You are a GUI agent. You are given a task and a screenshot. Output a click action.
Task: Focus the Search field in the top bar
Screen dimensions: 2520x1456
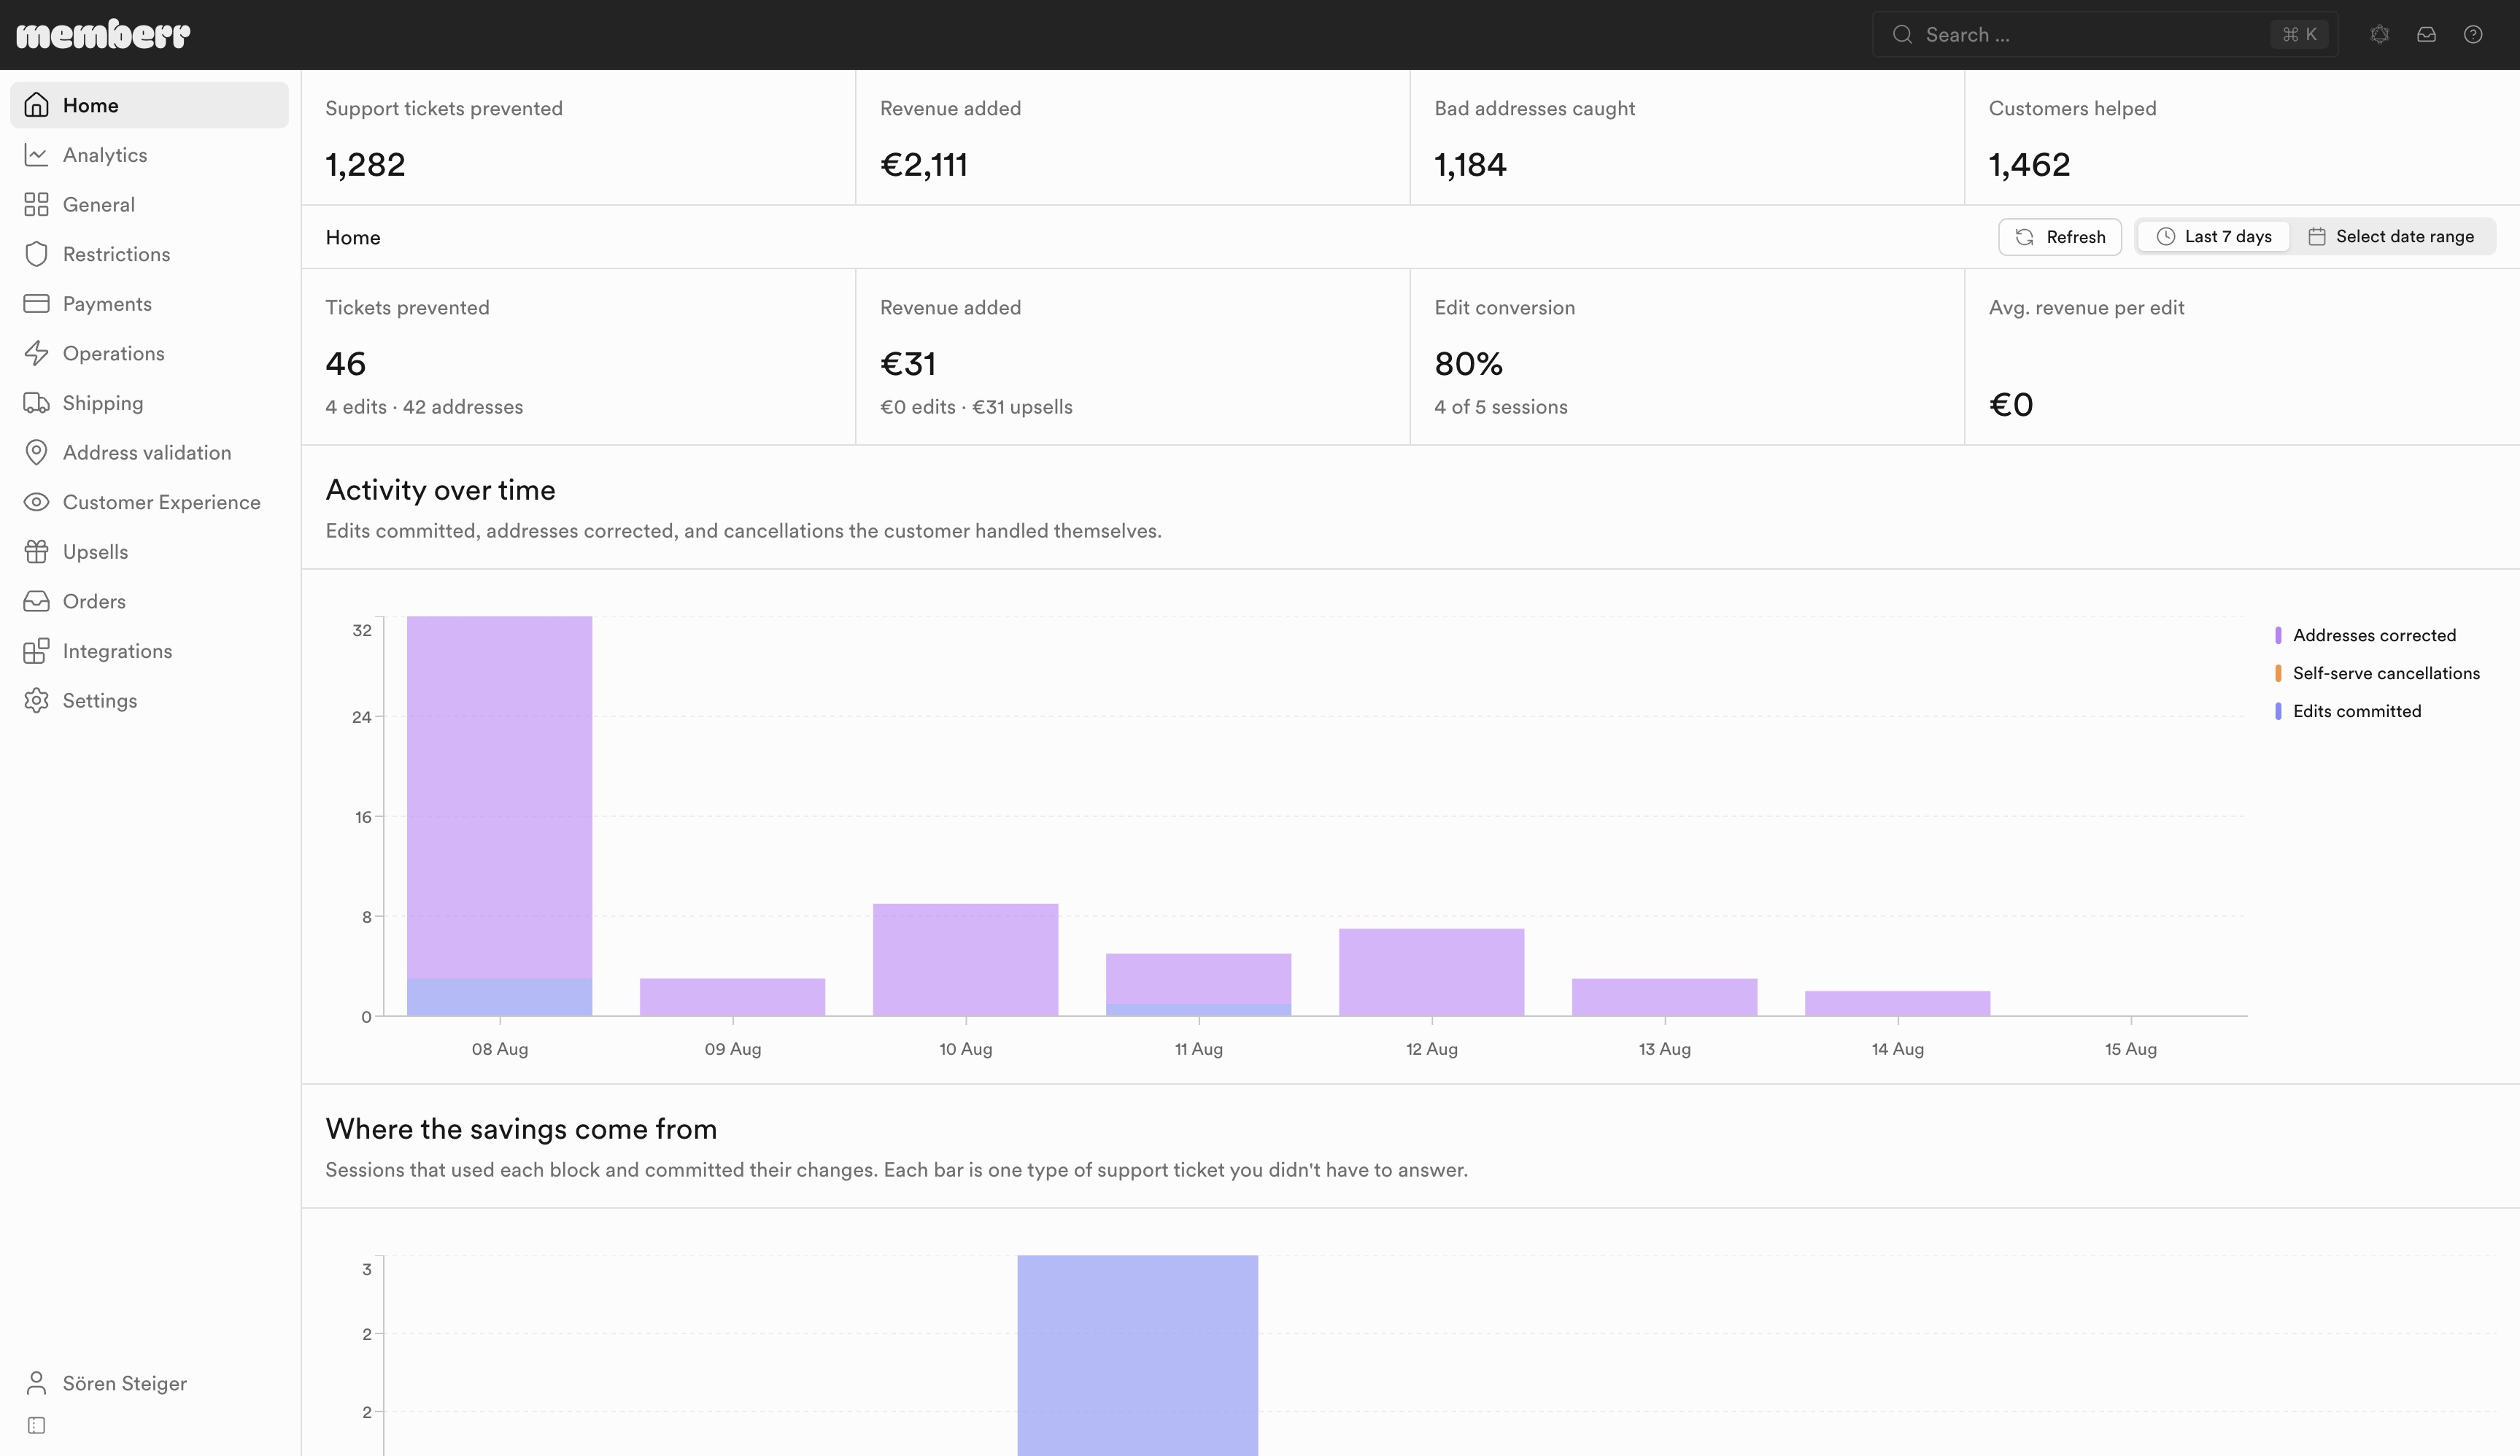pos(2105,35)
